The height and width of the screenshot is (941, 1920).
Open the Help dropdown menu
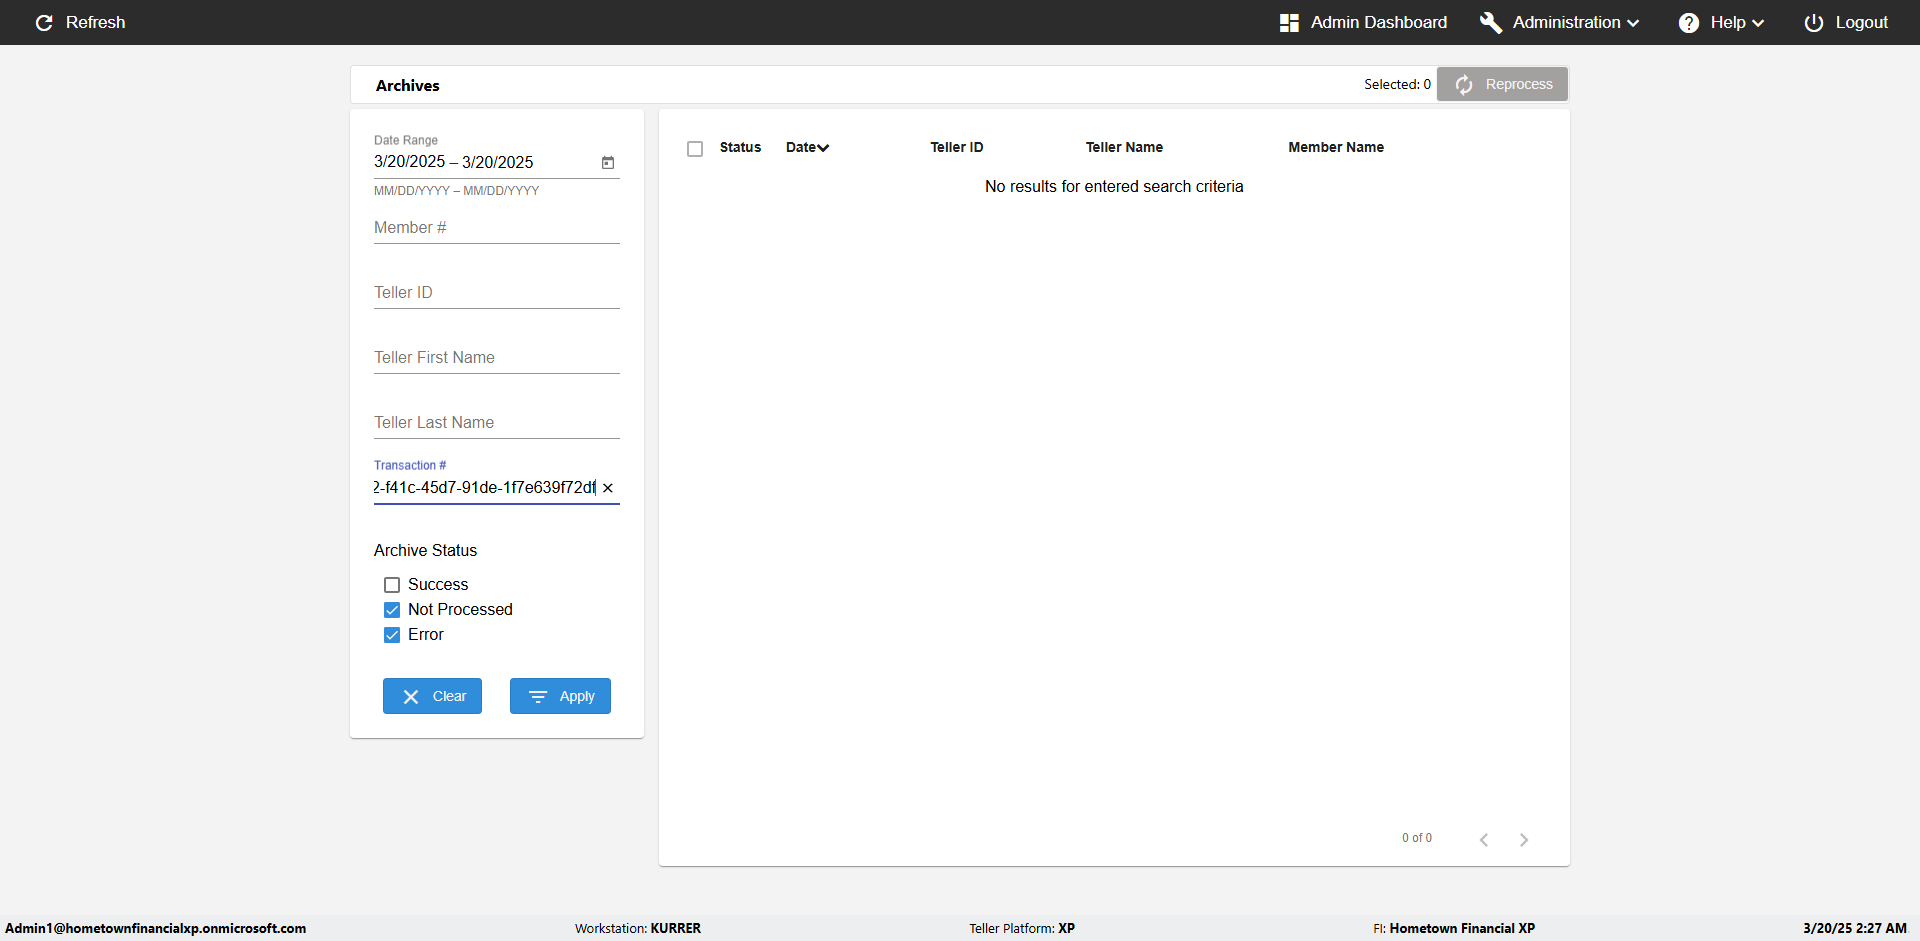tap(1721, 22)
